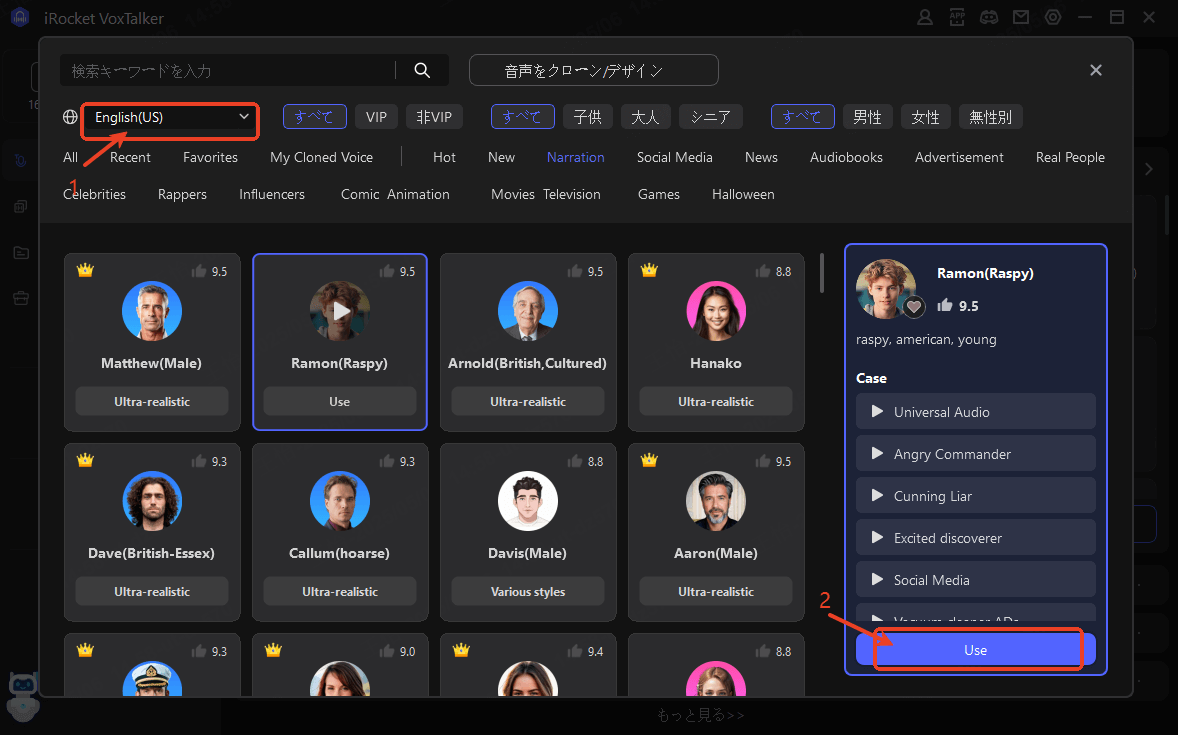The height and width of the screenshot is (735, 1178).
Task: Close the voice selection dialog
Action: pos(1096,70)
